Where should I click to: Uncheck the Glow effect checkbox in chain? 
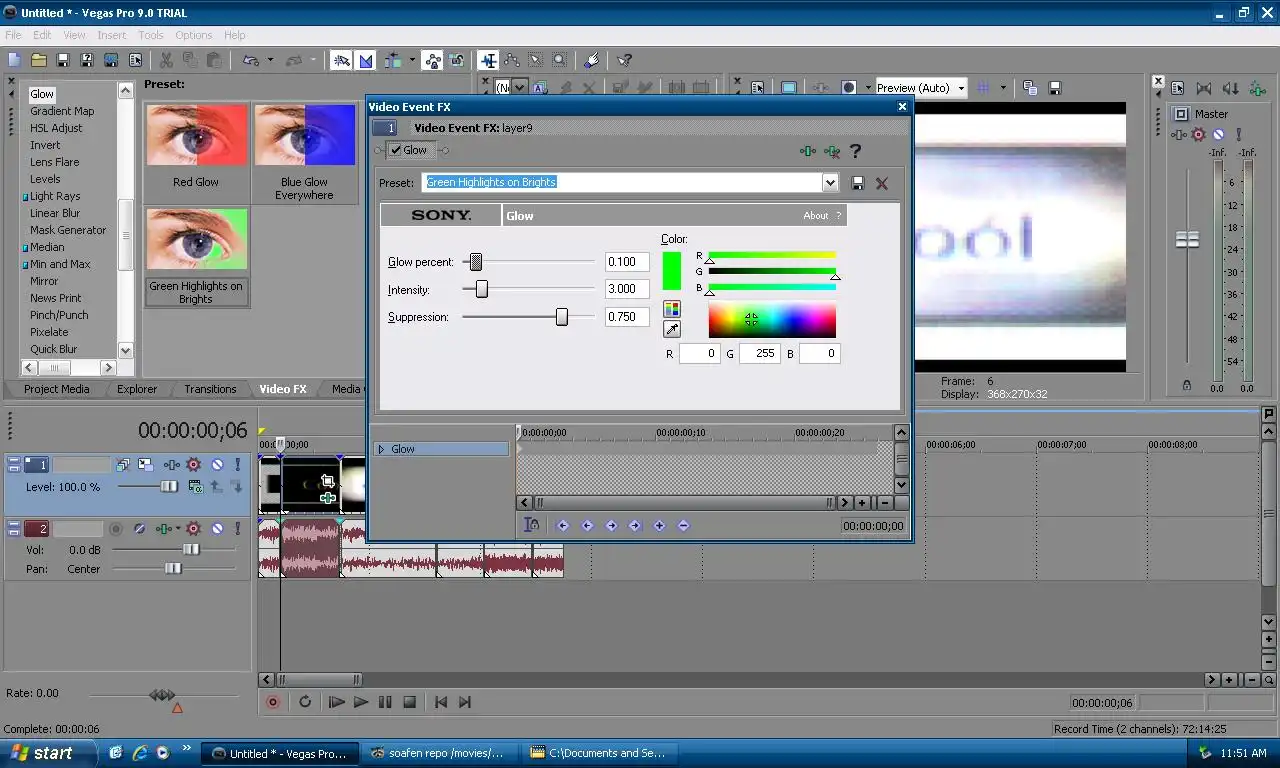click(x=396, y=150)
